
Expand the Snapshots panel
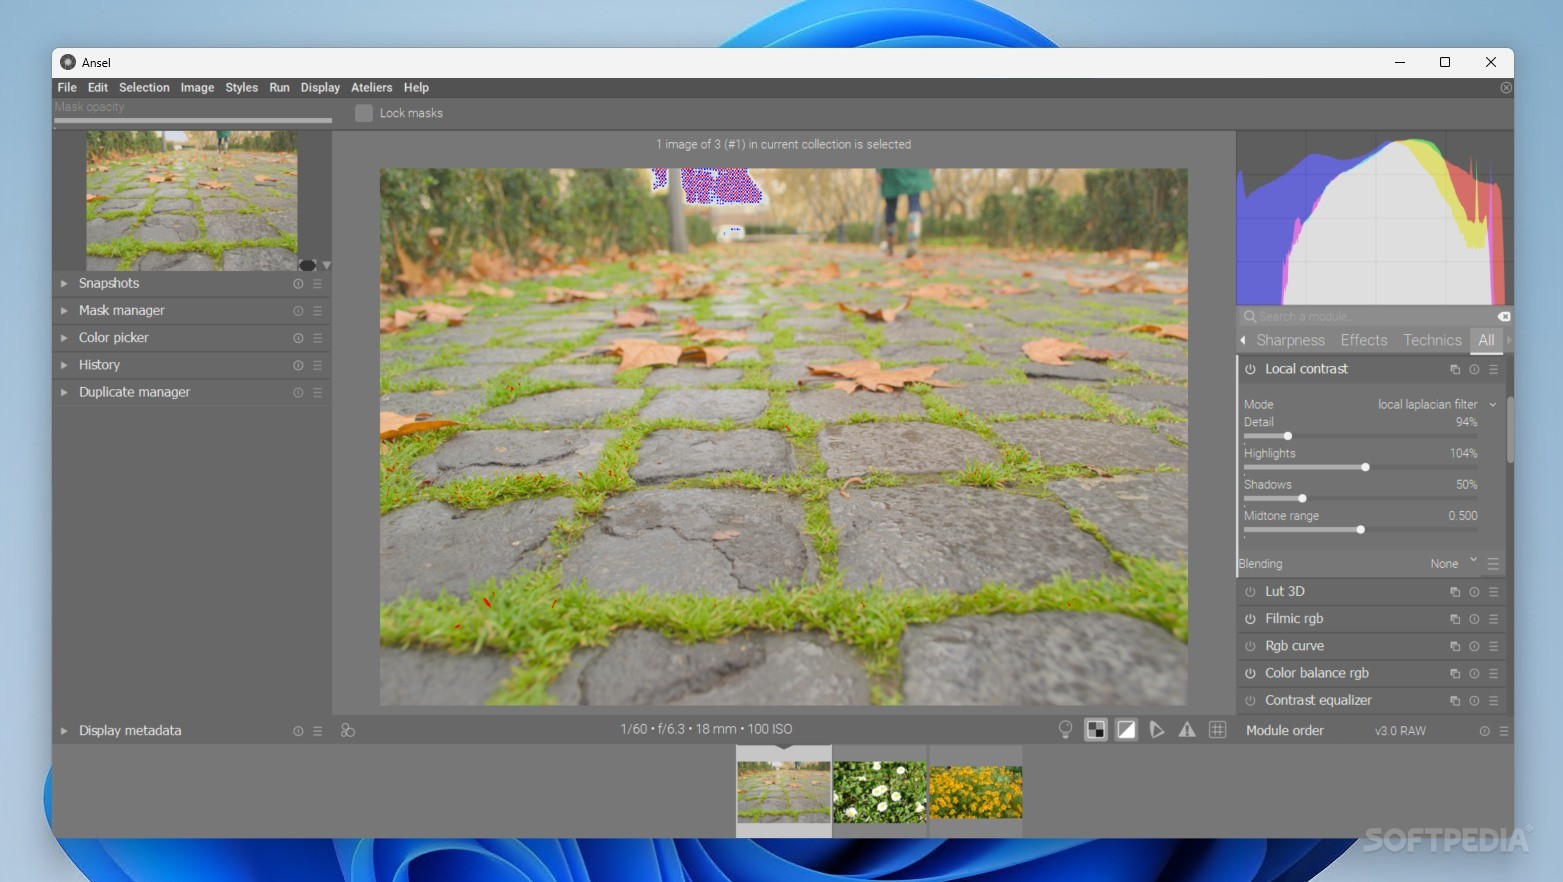click(64, 284)
